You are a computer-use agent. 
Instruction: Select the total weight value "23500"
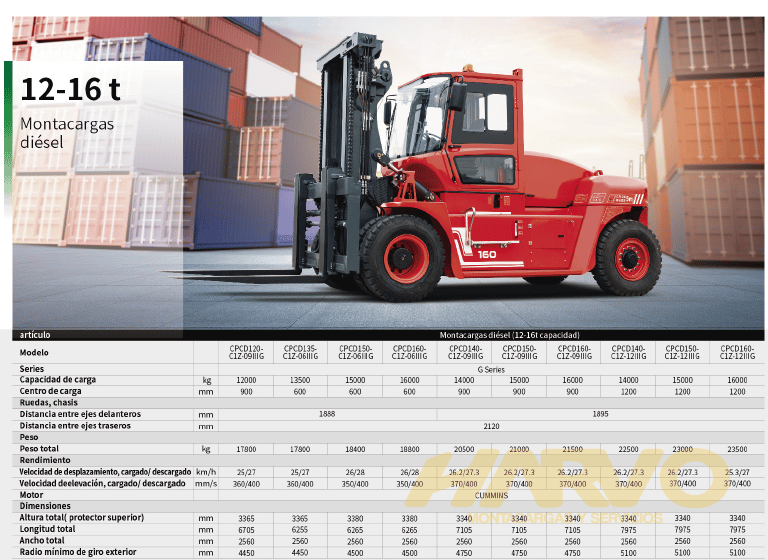coord(738,449)
